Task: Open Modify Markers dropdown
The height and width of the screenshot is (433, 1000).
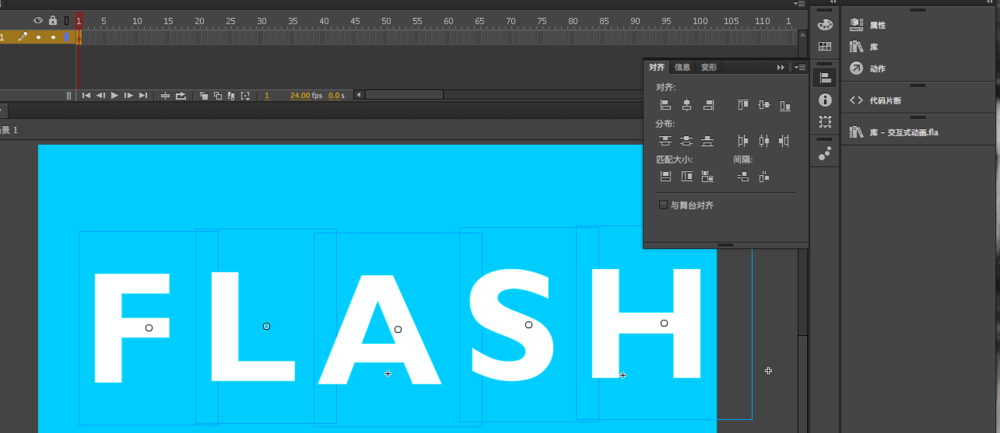Action: [x=246, y=96]
